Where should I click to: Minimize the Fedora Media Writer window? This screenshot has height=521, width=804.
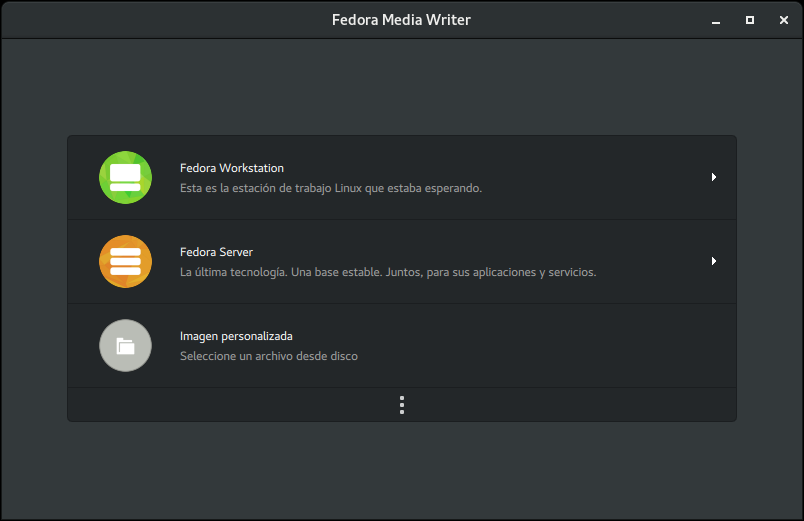coord(716,21)
